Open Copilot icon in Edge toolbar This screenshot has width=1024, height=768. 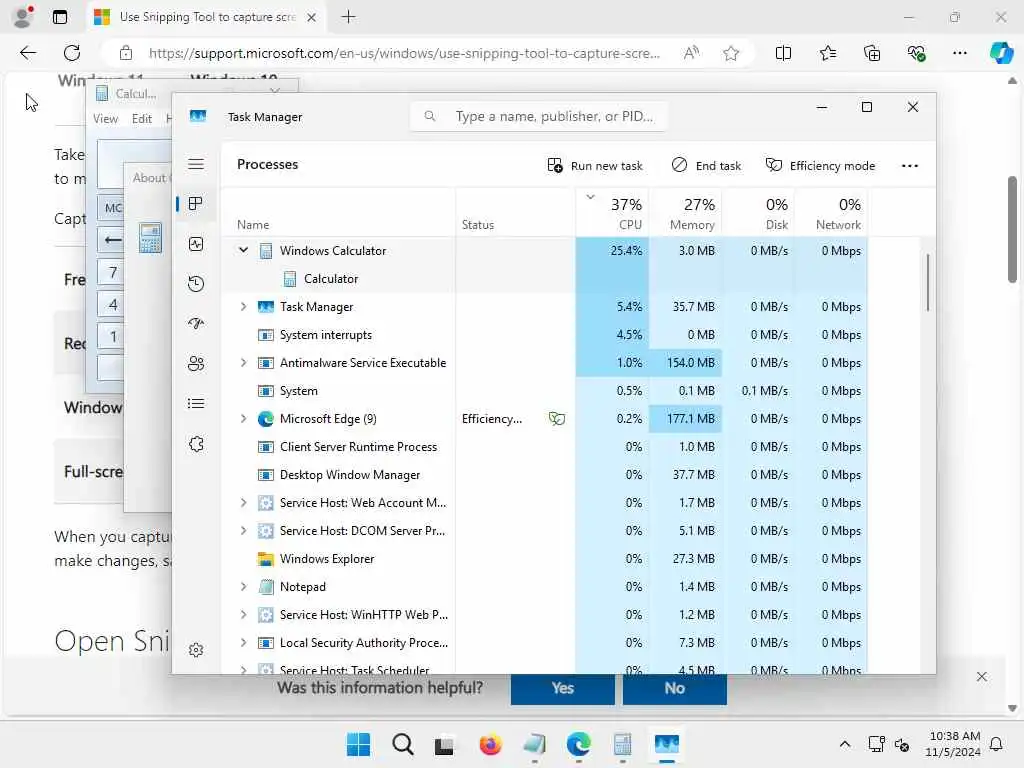1001,53
